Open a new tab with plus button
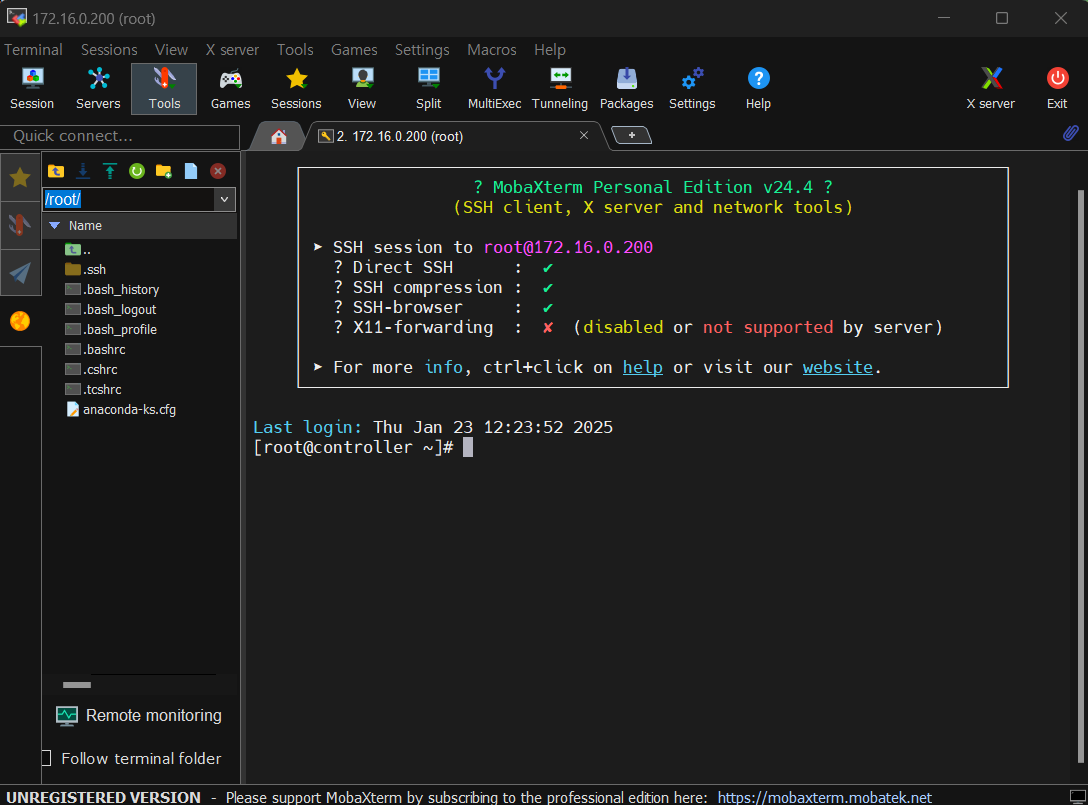The width and height of the screenshot is (1088, 805). coord(631,135)
